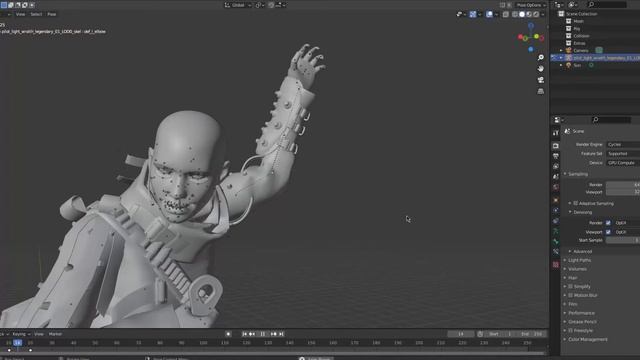Image resolution: width=640 pixels, height=360 pixels.
Task: Open the Tool properties tab icon
Action: [556, 133]
